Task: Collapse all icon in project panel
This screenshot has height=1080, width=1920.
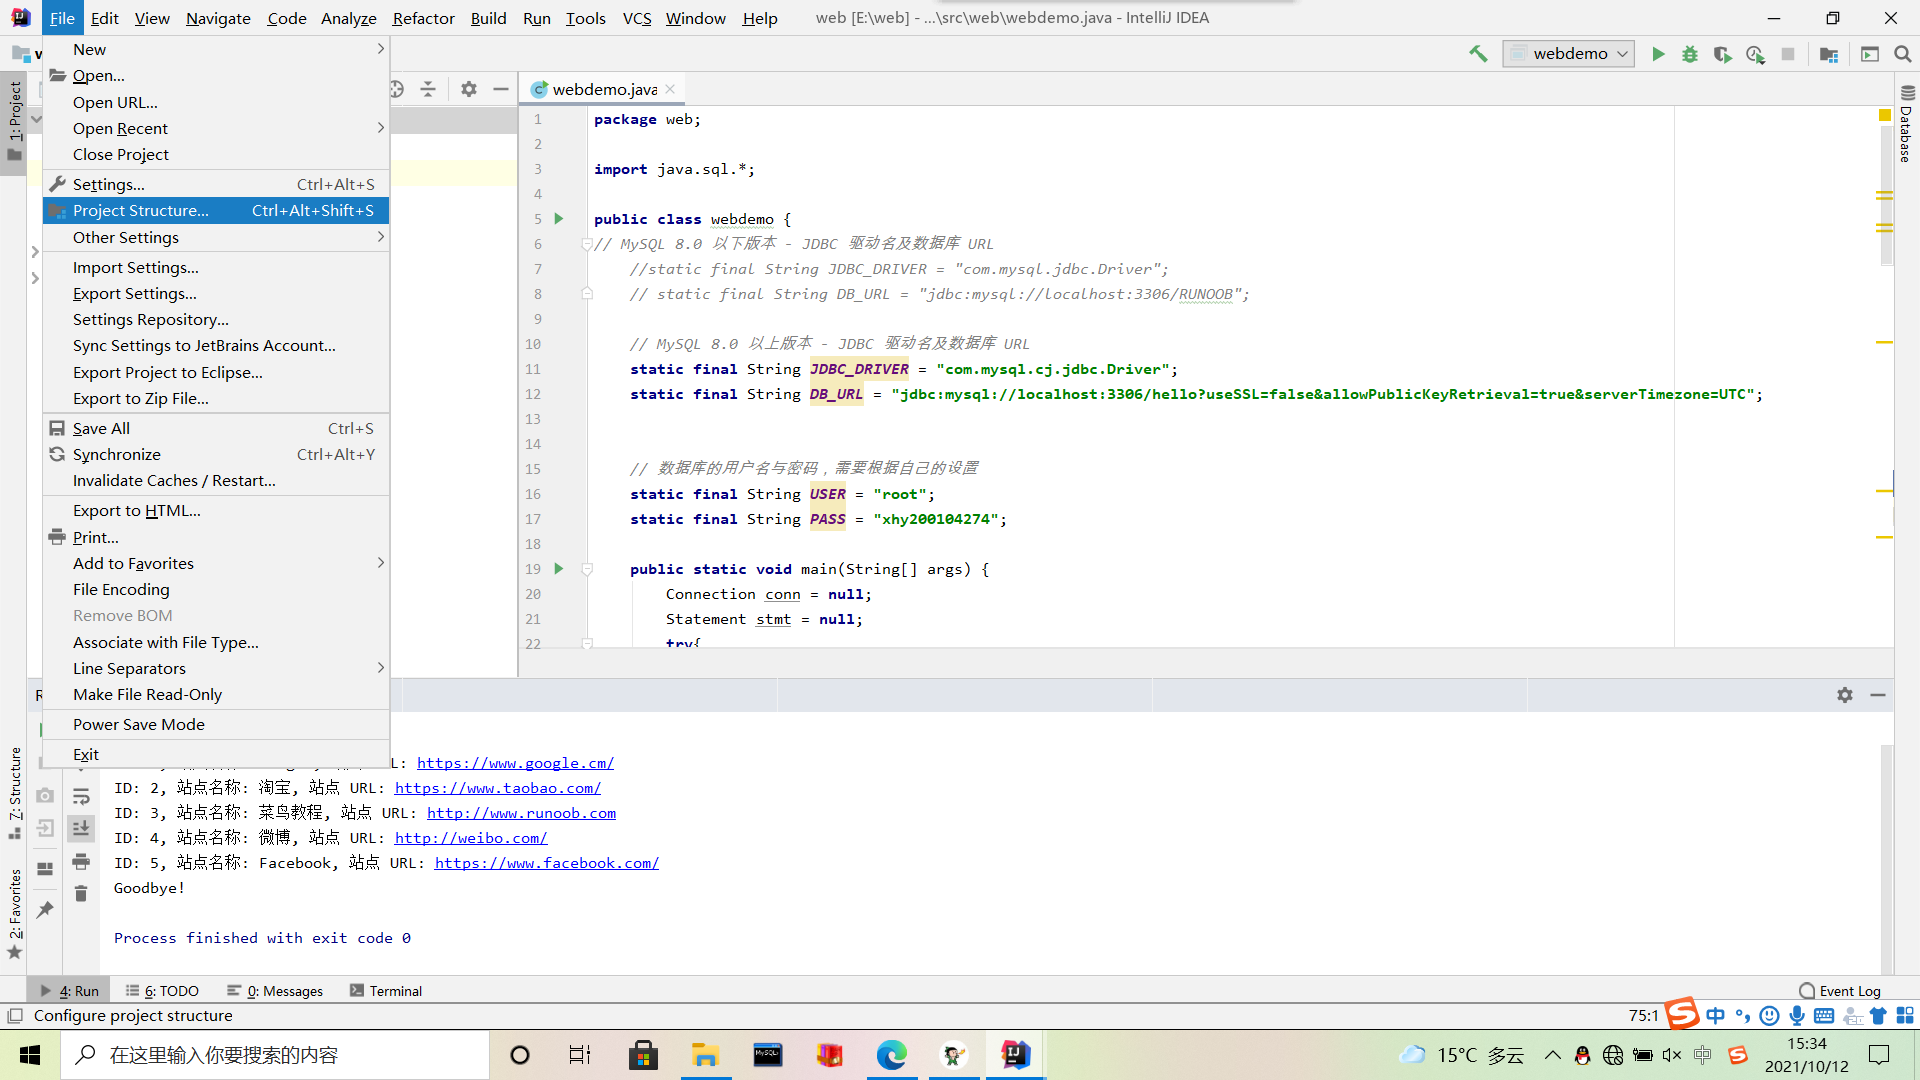Action: (428, 89)
